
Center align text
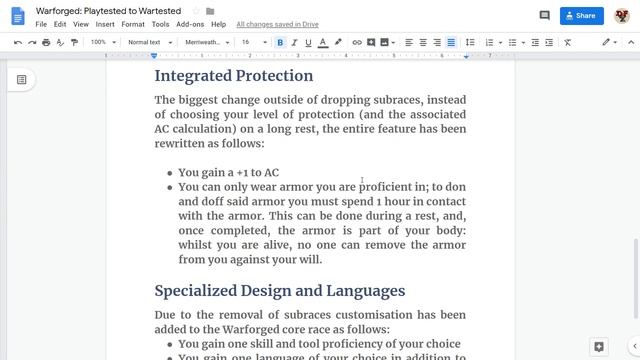point(423,42)
